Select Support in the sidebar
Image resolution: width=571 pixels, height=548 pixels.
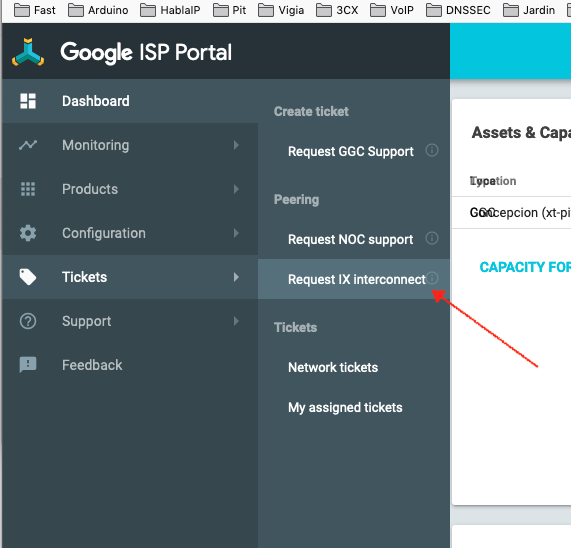click(130, 321)
